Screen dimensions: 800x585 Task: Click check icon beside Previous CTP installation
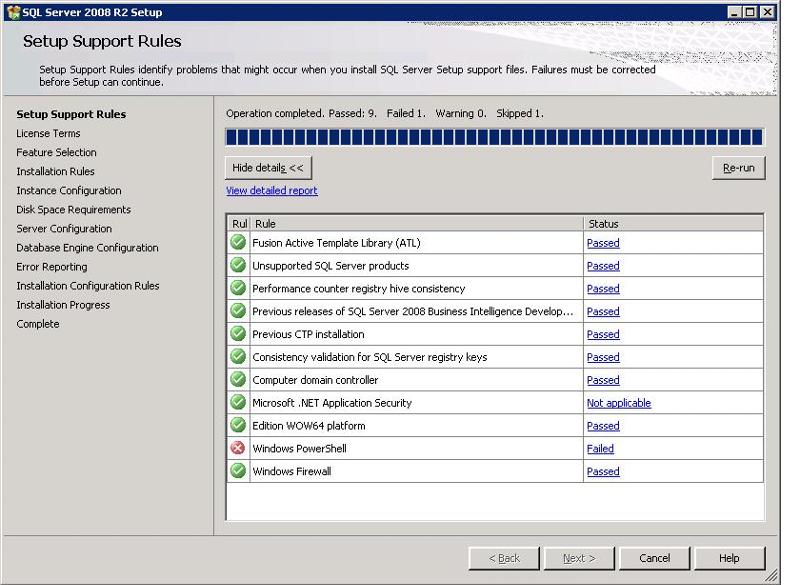click(238, 334)
